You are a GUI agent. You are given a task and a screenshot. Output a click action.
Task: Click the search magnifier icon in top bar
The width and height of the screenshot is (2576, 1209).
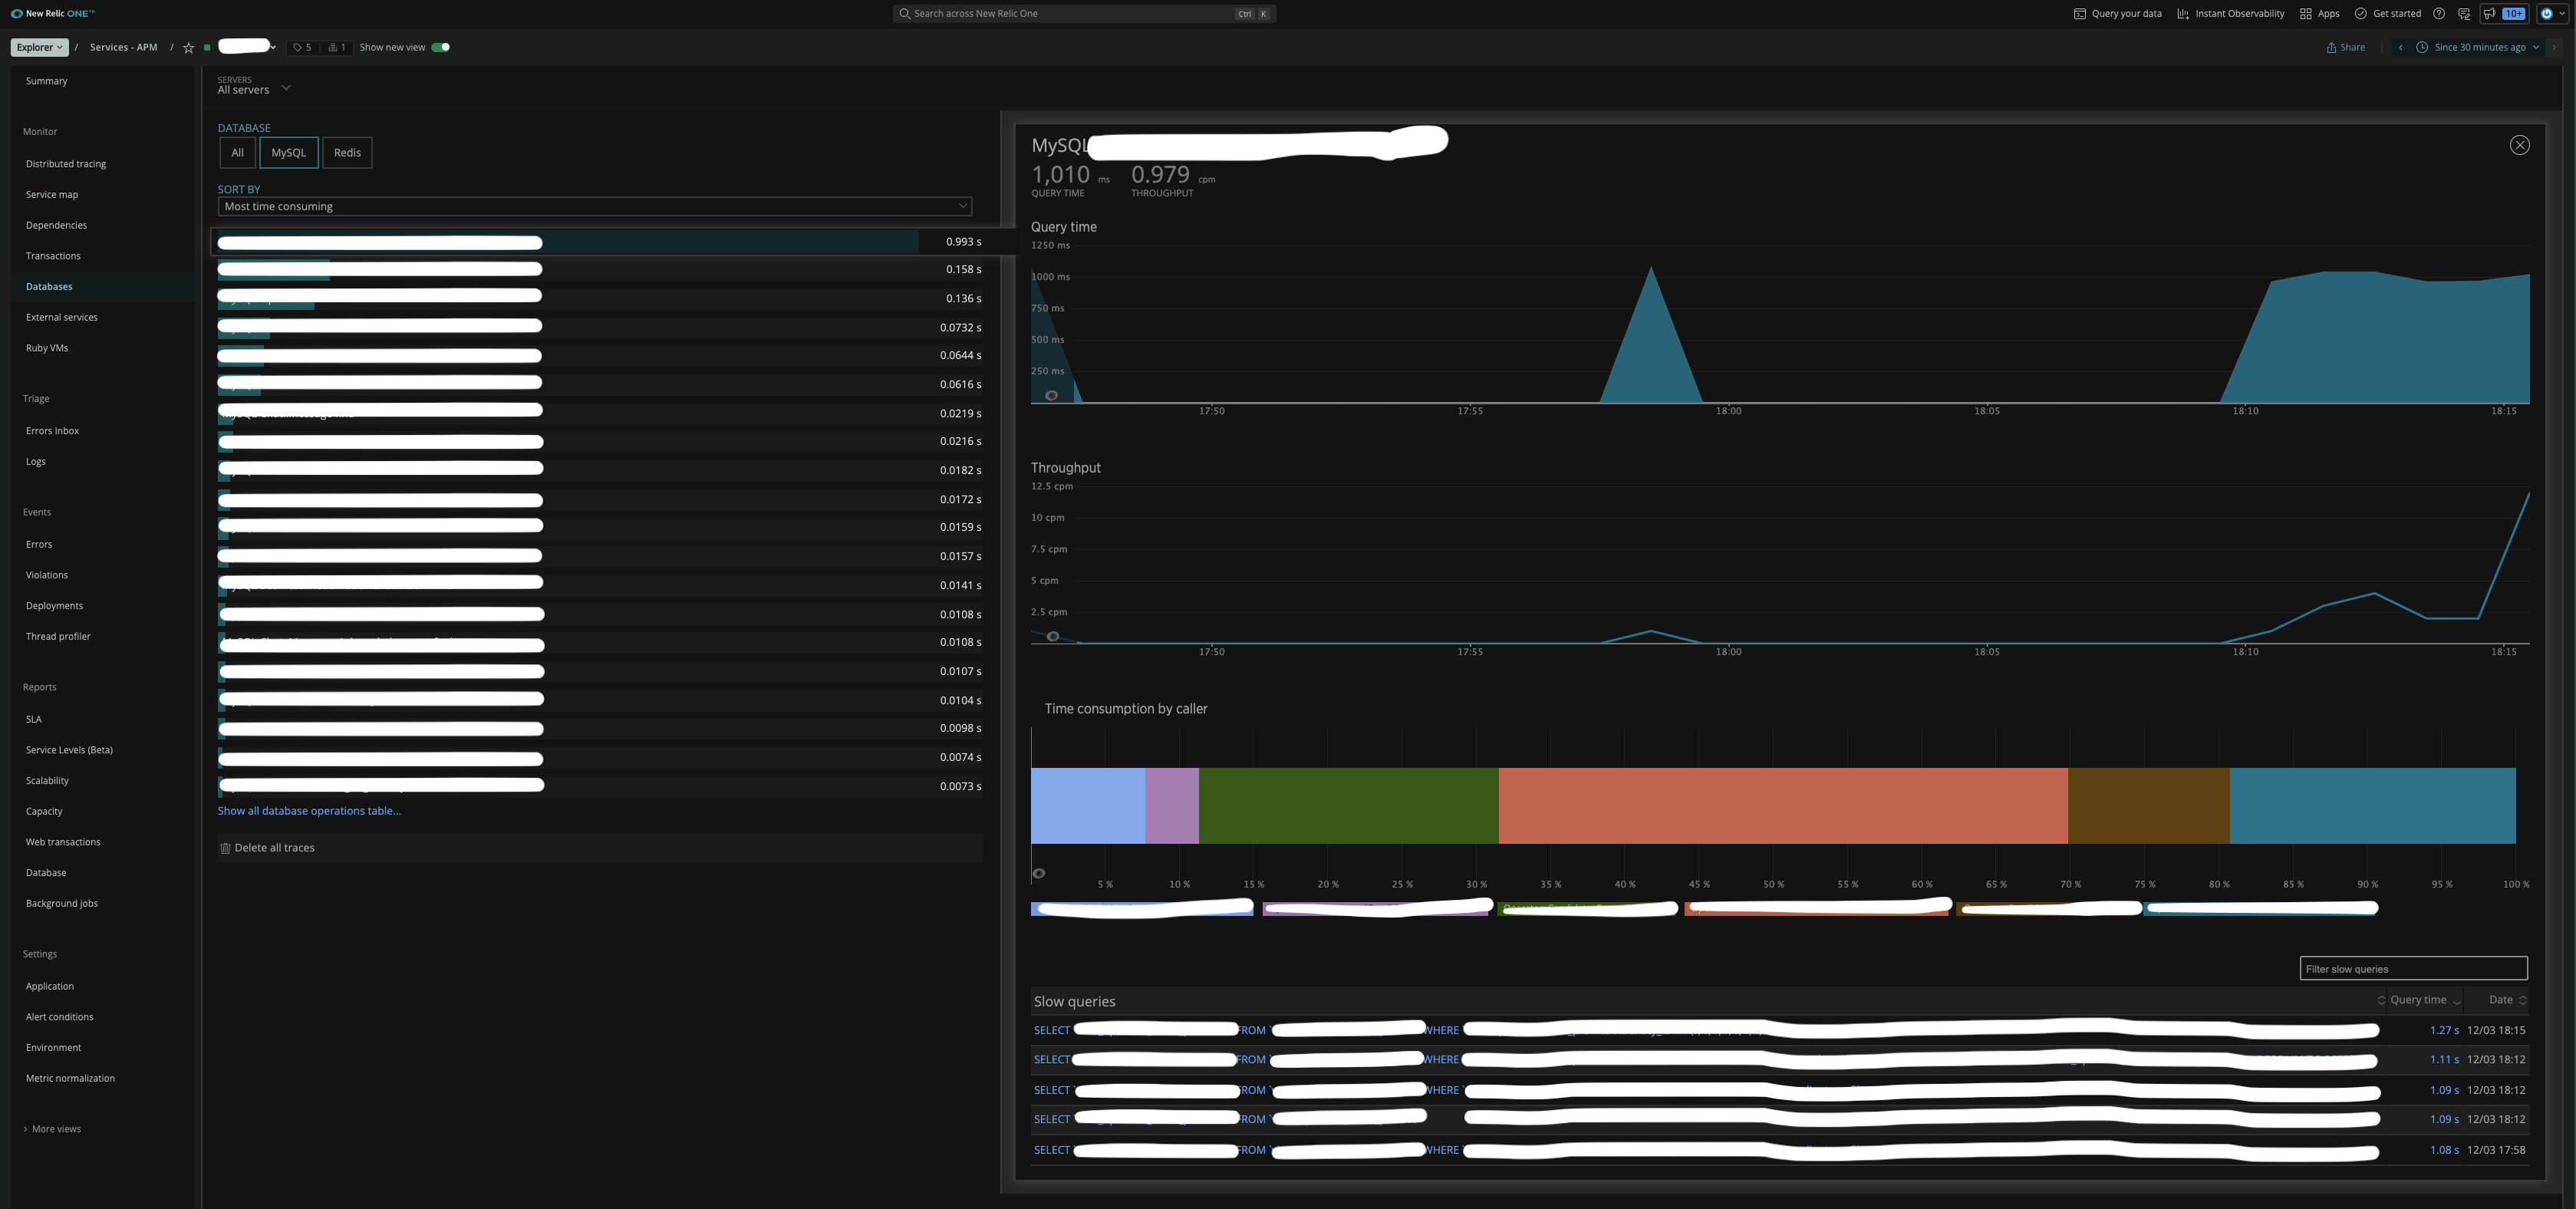pos(904,14)
